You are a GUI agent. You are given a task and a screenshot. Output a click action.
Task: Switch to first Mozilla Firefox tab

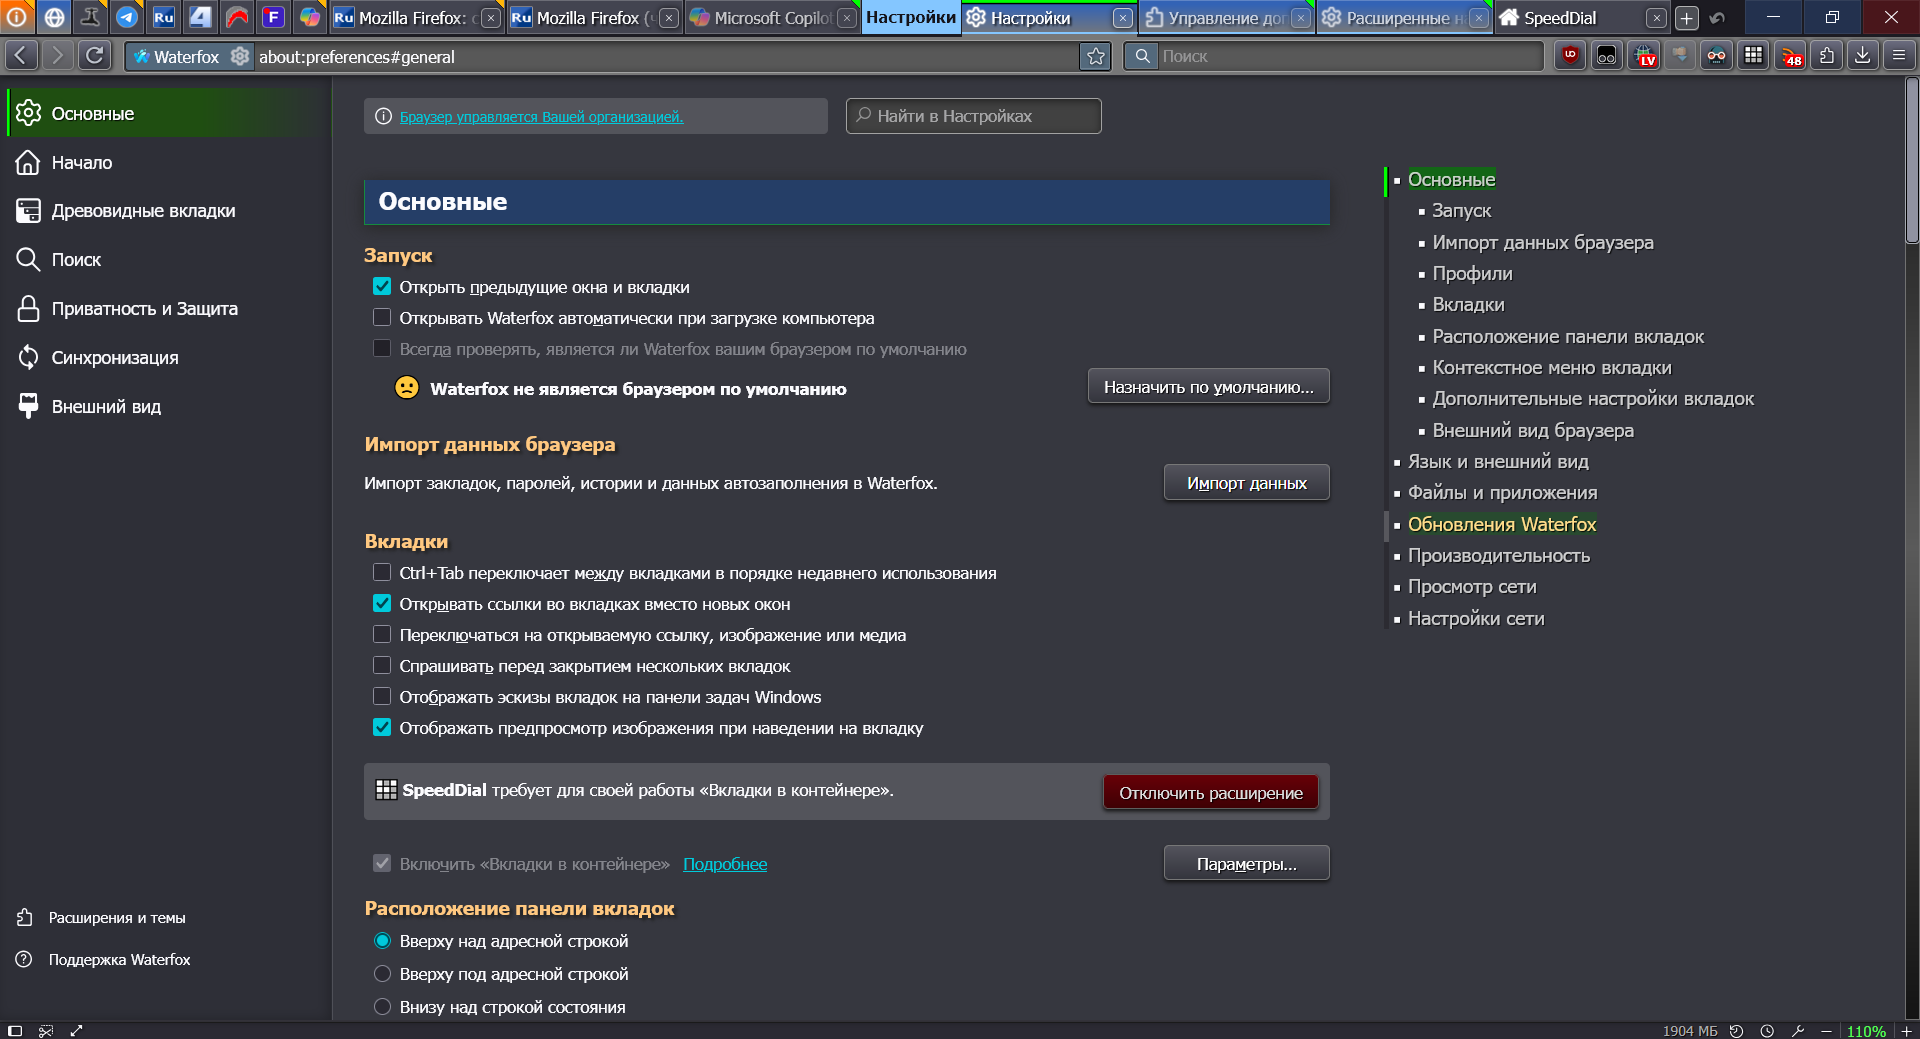[417, 18]
